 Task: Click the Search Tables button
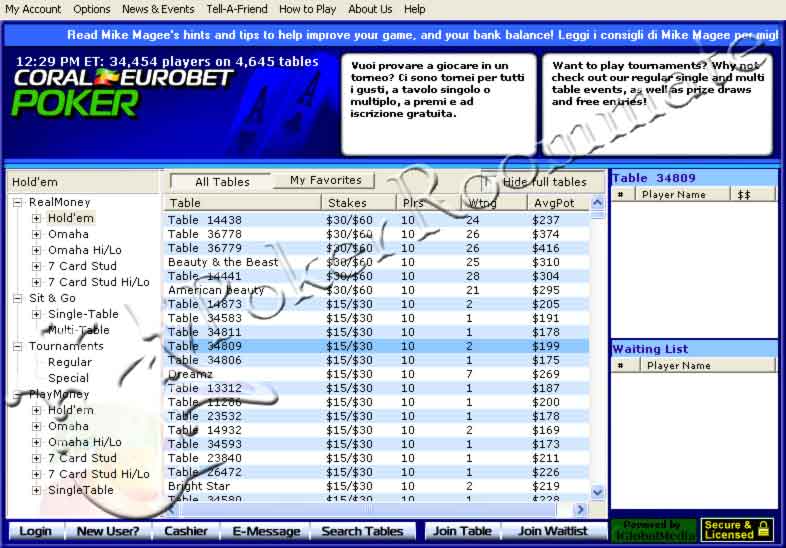362,531
